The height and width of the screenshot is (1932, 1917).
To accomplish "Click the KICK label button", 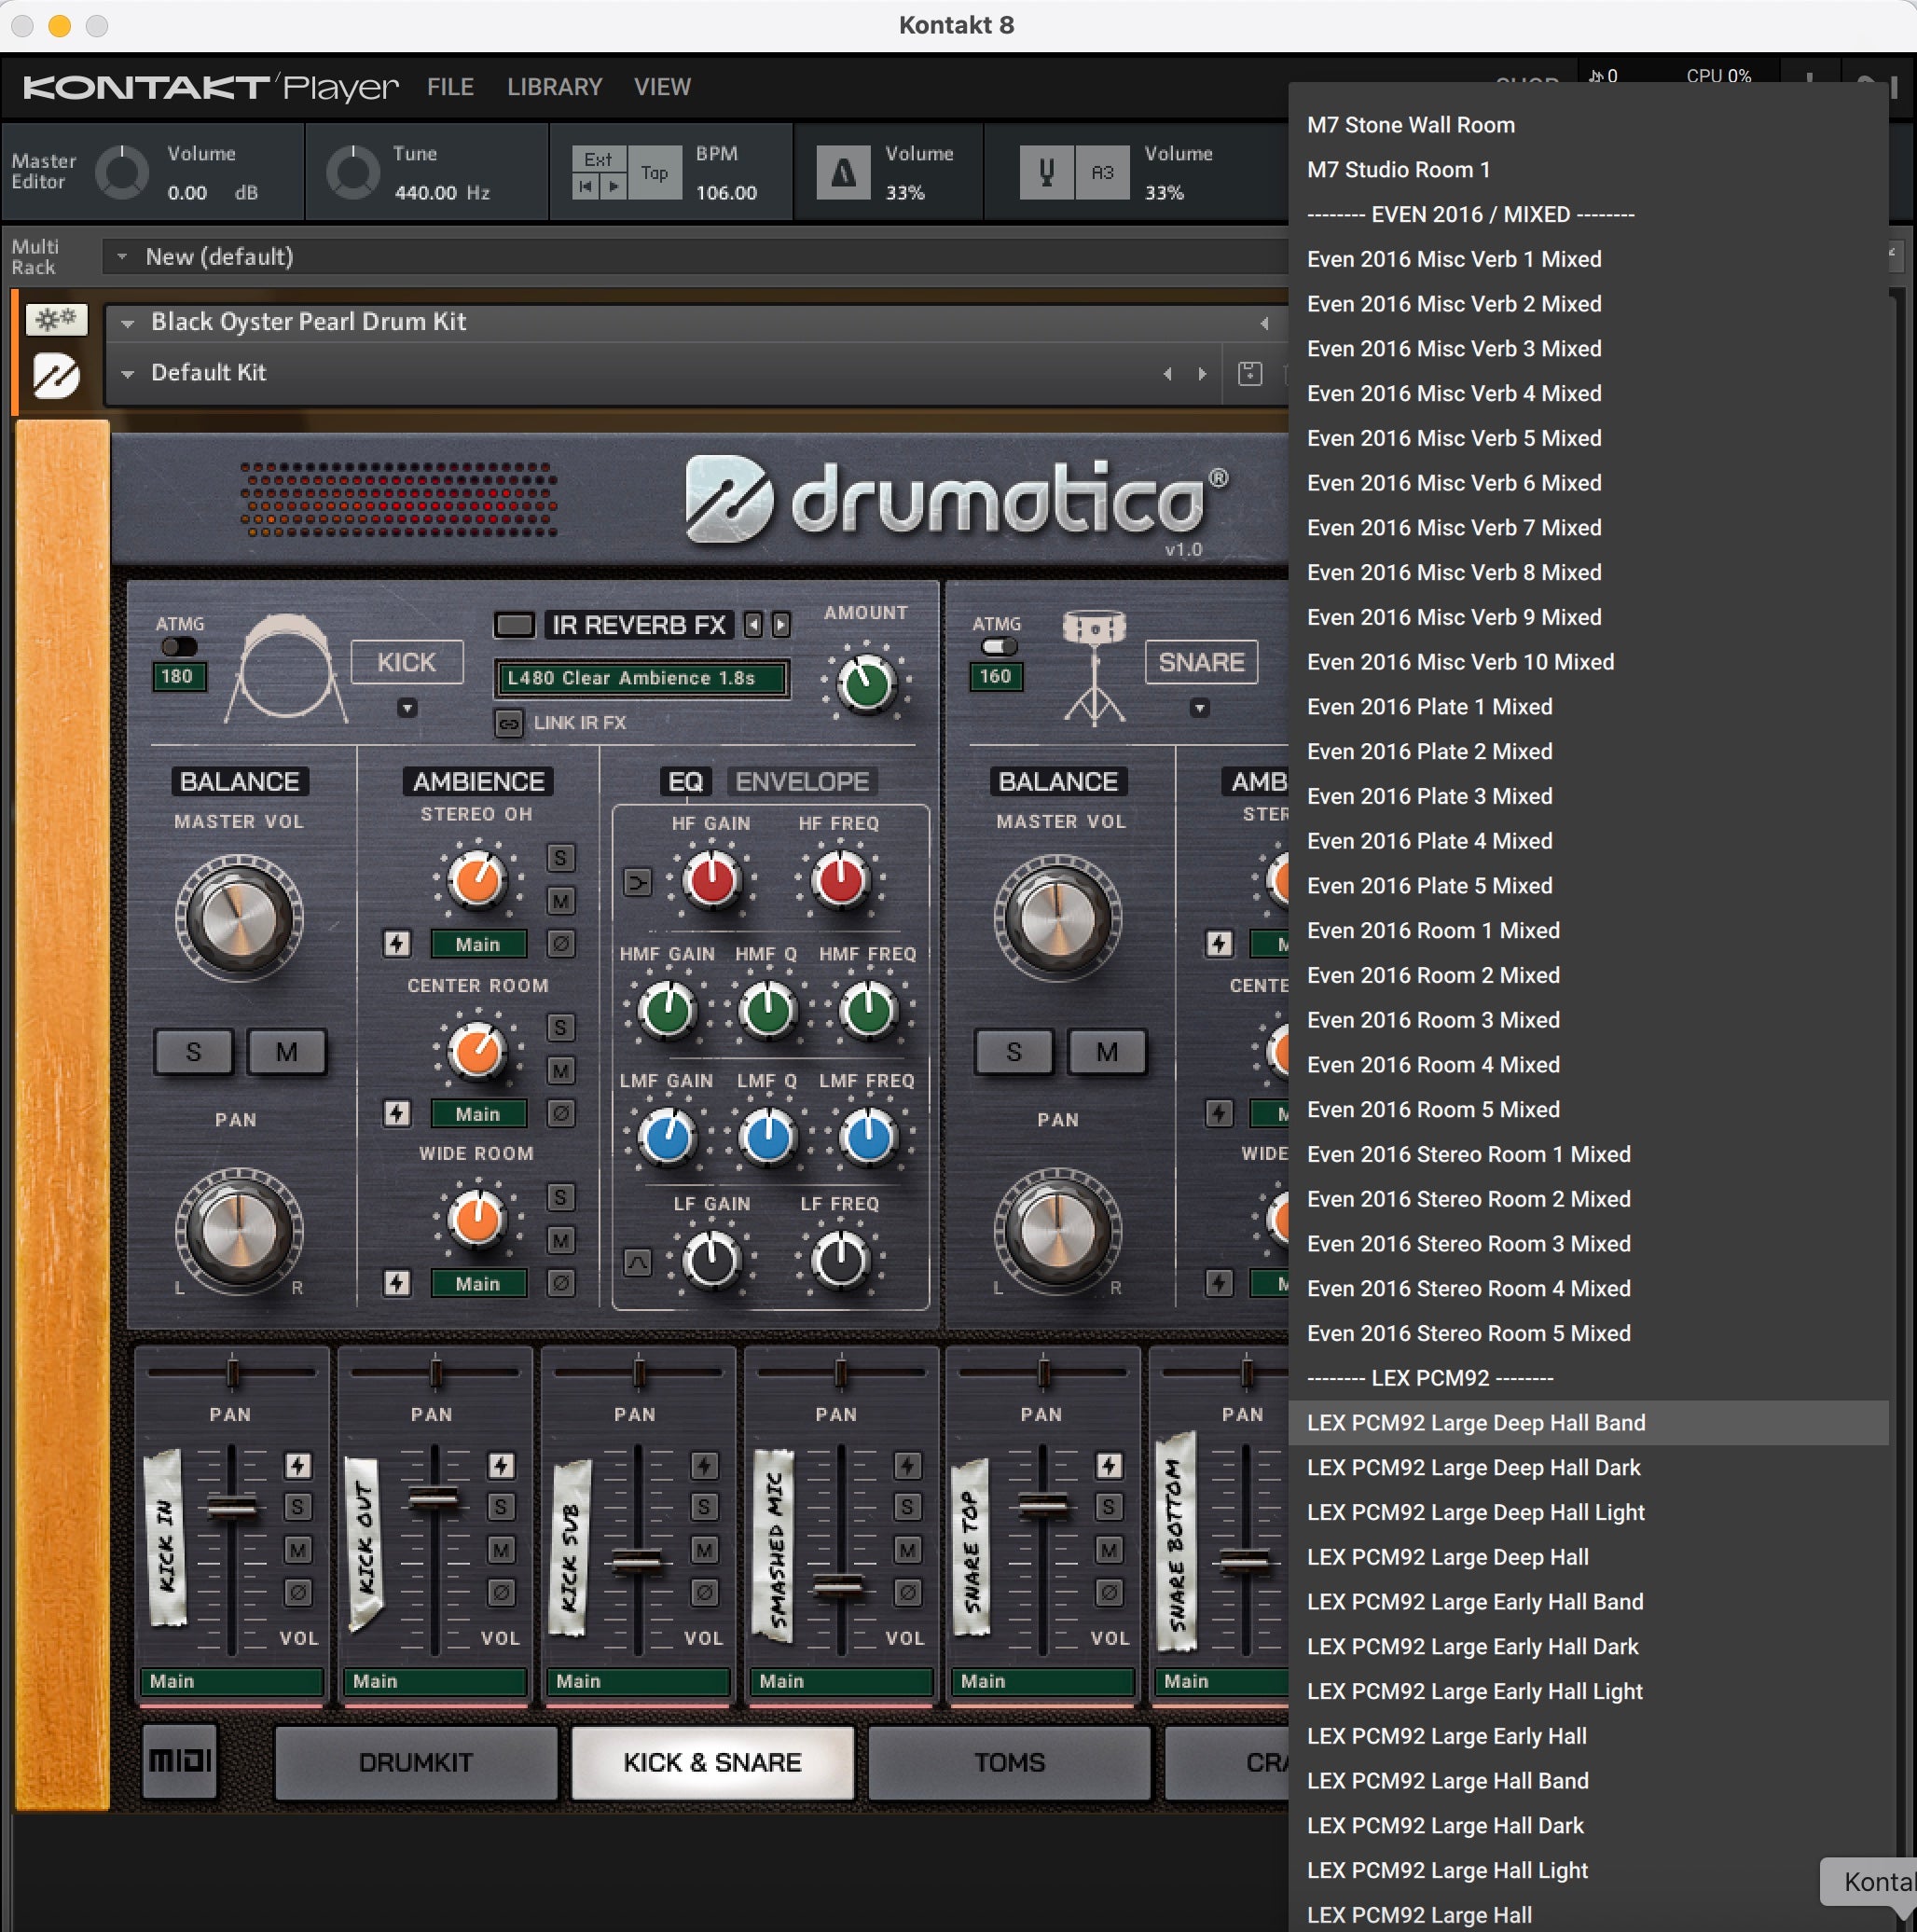I will [406, 662].
